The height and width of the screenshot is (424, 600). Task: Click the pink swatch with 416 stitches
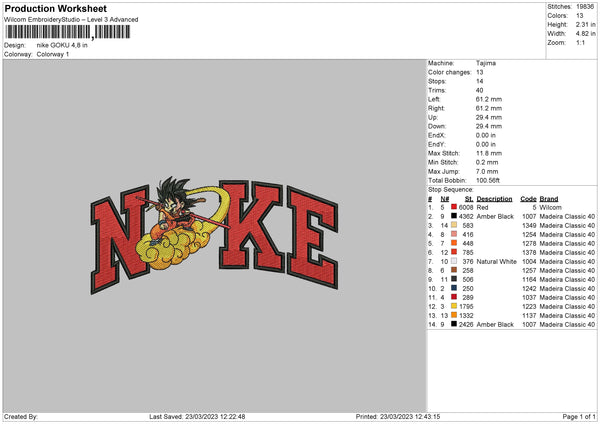tap(454, 234)
